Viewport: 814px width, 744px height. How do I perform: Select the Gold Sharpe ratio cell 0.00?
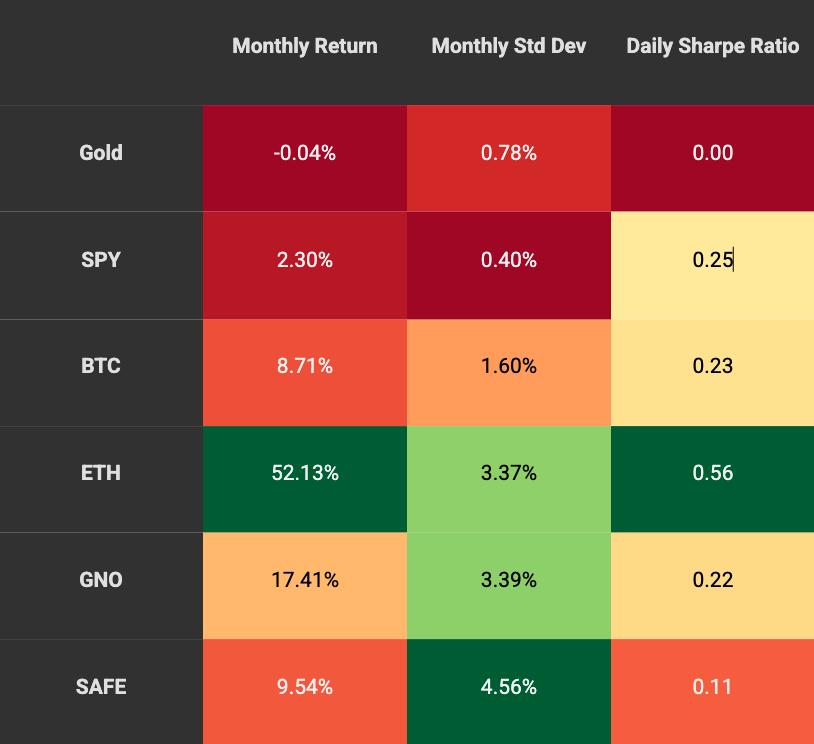point(712,153)
